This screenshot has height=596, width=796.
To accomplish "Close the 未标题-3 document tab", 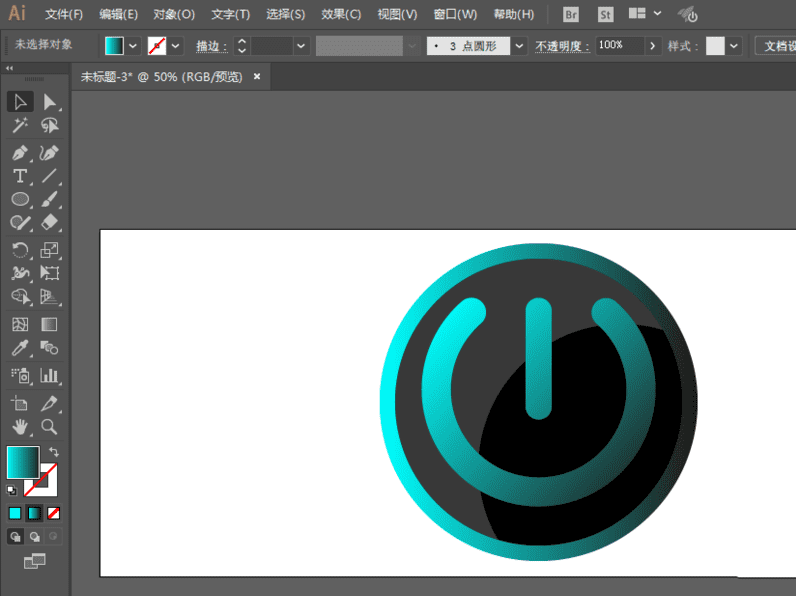I will click(257, 76).
